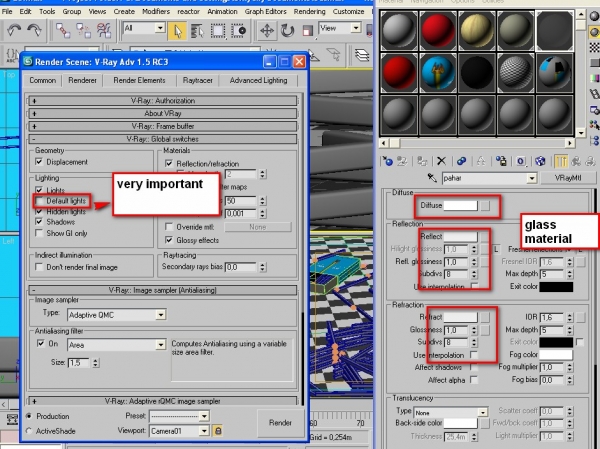Switch to the Advanced Lighting tab
600x449 pixels.
pos(258,80)
